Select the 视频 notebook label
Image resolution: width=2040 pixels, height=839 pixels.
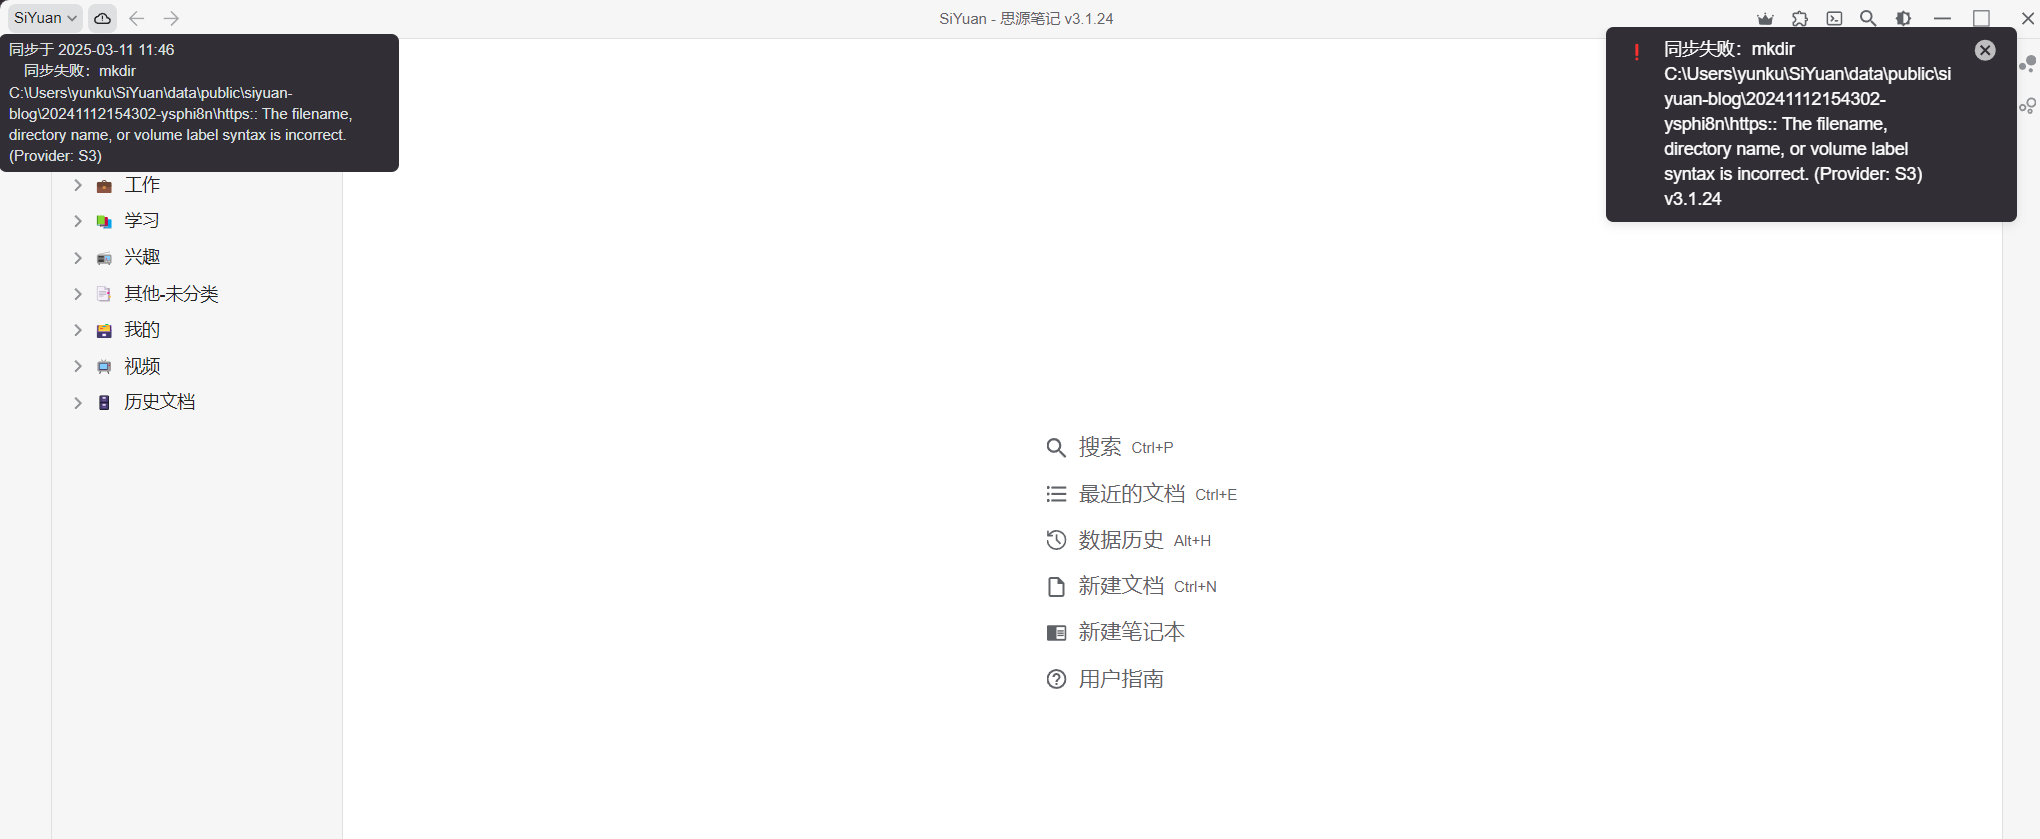point(142,366)
